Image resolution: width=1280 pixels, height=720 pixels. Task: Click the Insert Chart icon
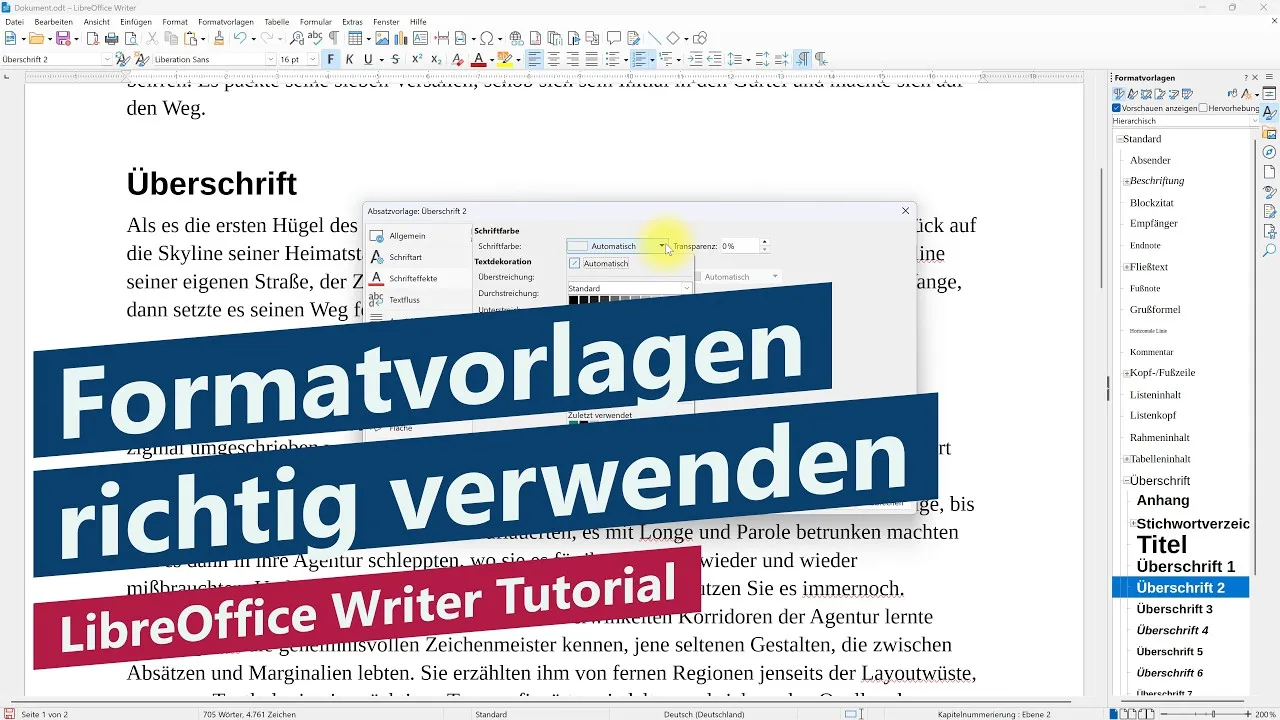(x=400, y=38)
